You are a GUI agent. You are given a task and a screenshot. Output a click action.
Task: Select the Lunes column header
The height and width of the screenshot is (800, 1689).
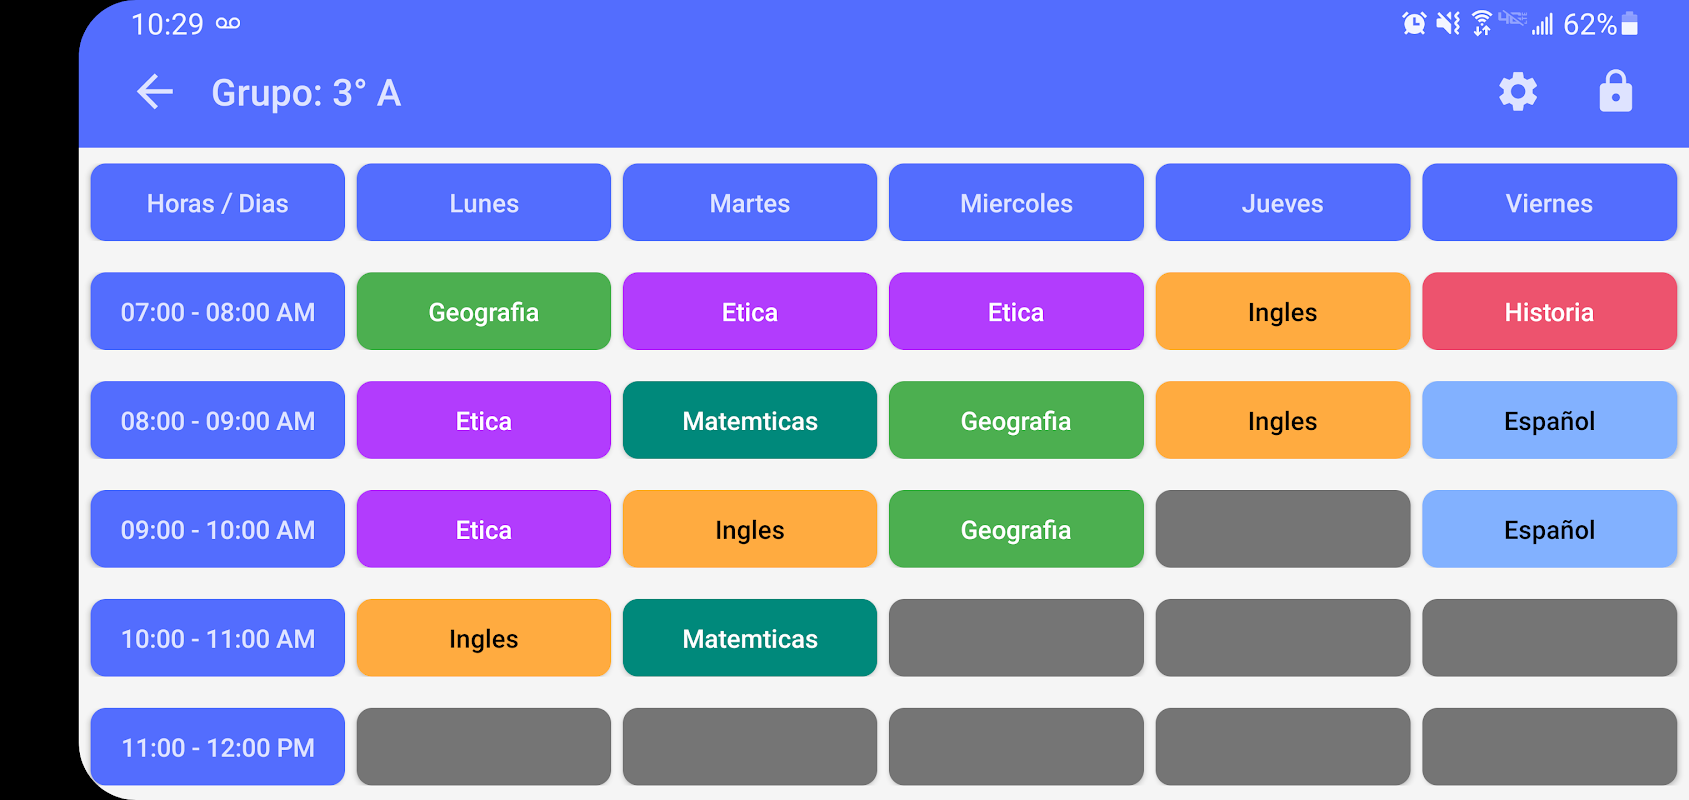click(483, 203)
